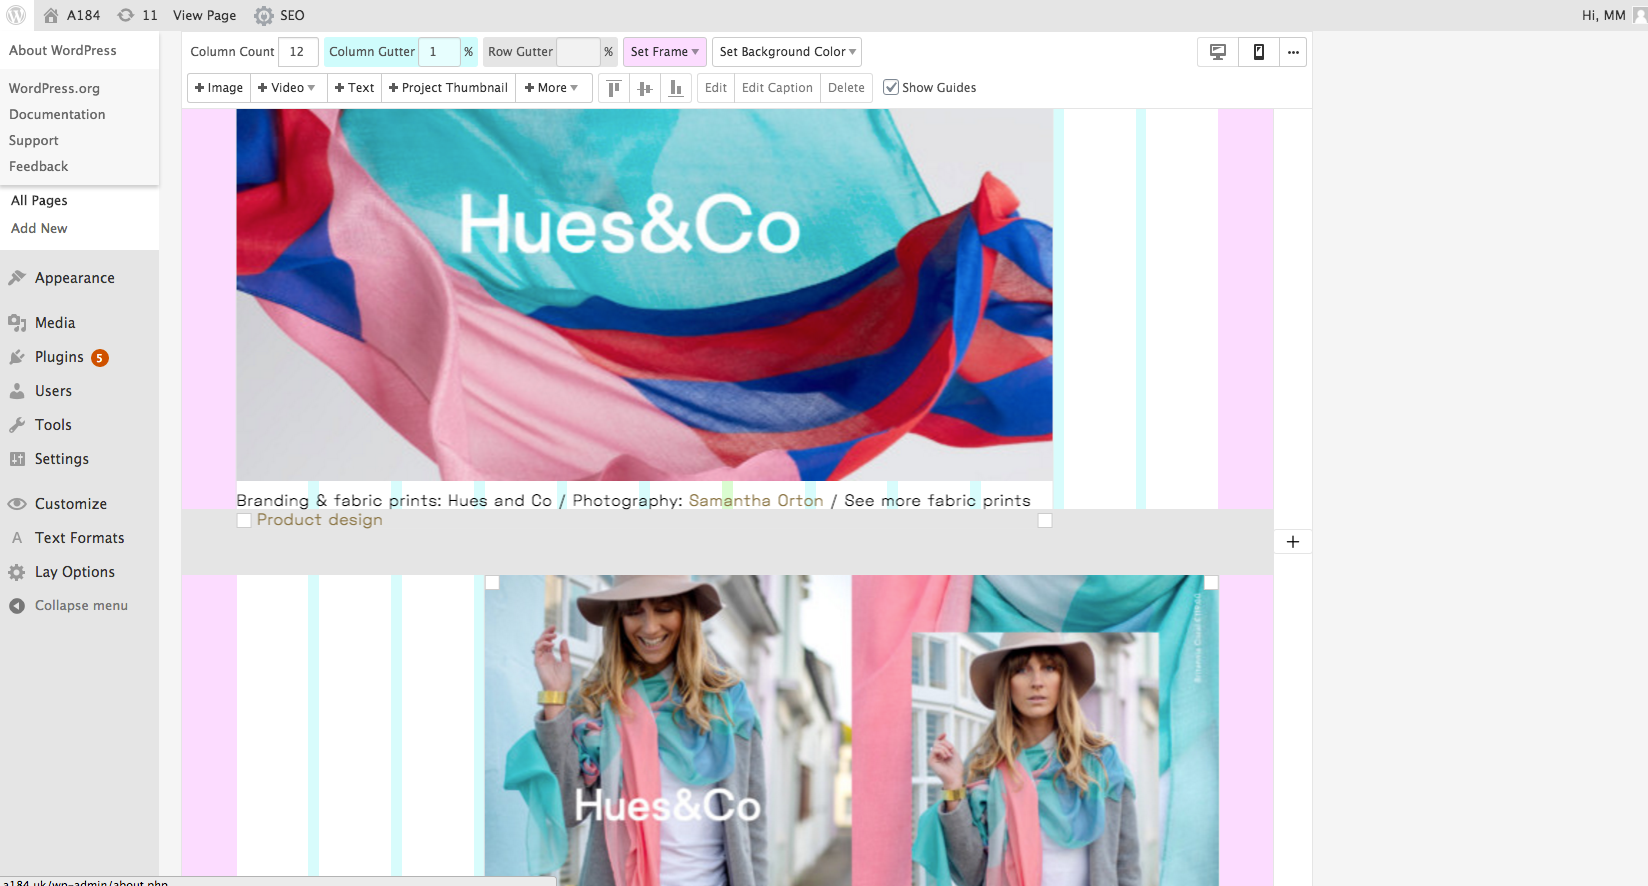This screenshot has width=1648, height=886.
Task: Click View Page in admin bar
Action: tap(204, 15)
